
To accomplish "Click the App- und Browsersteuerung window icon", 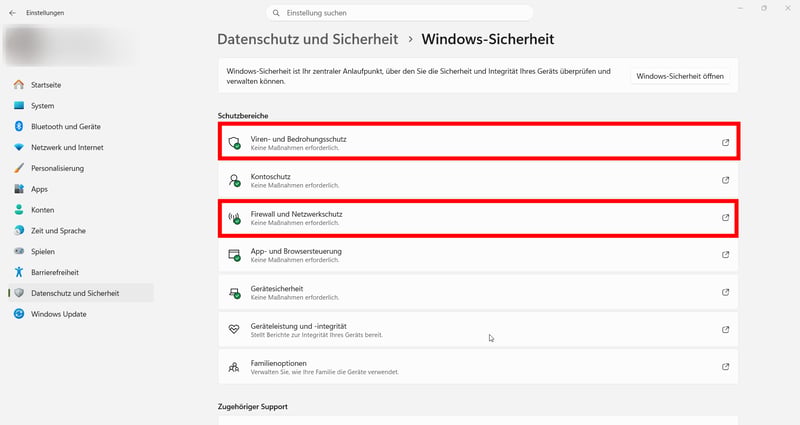I will coord(234,255).
